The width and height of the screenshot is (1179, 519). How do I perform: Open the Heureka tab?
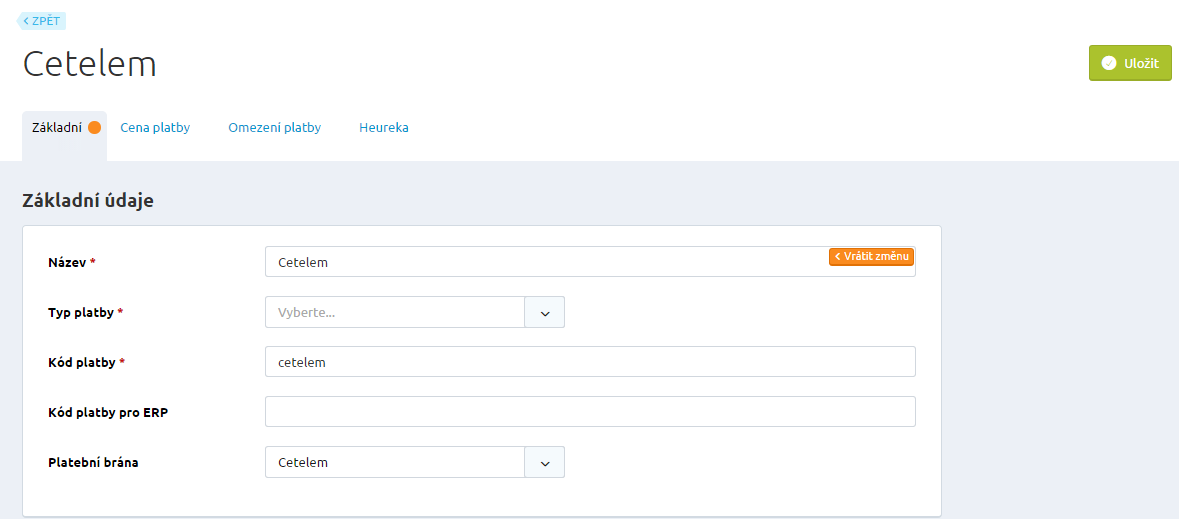(383, 128)
